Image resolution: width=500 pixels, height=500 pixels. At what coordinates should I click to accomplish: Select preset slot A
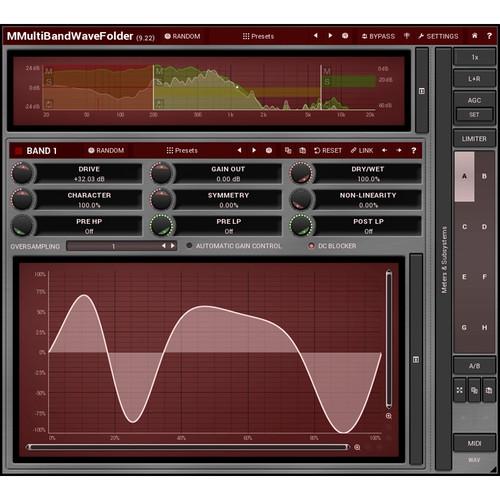(464, 176)
